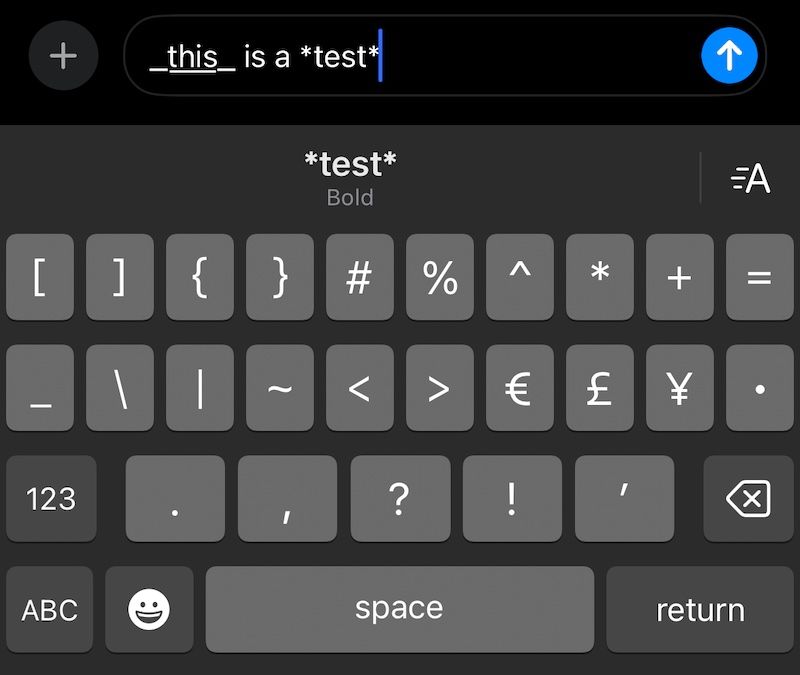Switch to the 123 numbers keyboard
800x675 pixels.
pyautogui.click(x=50, y=498)
